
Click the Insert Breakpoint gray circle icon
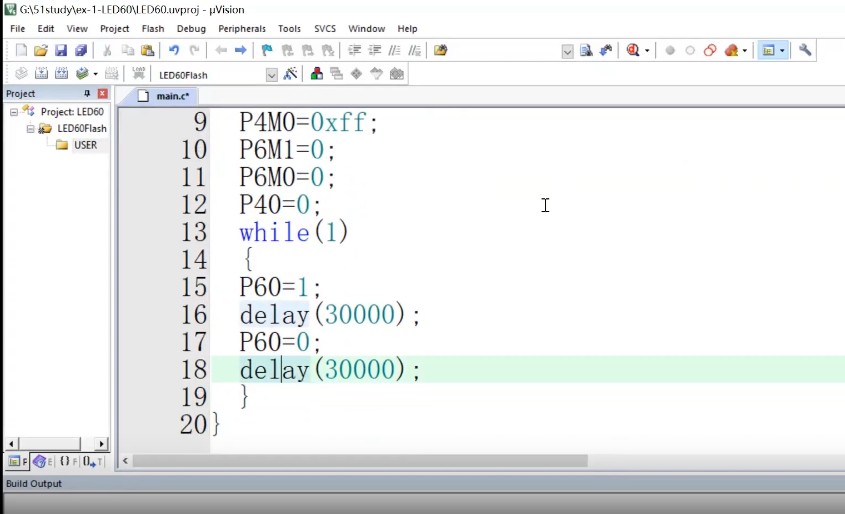pos(670,50)
